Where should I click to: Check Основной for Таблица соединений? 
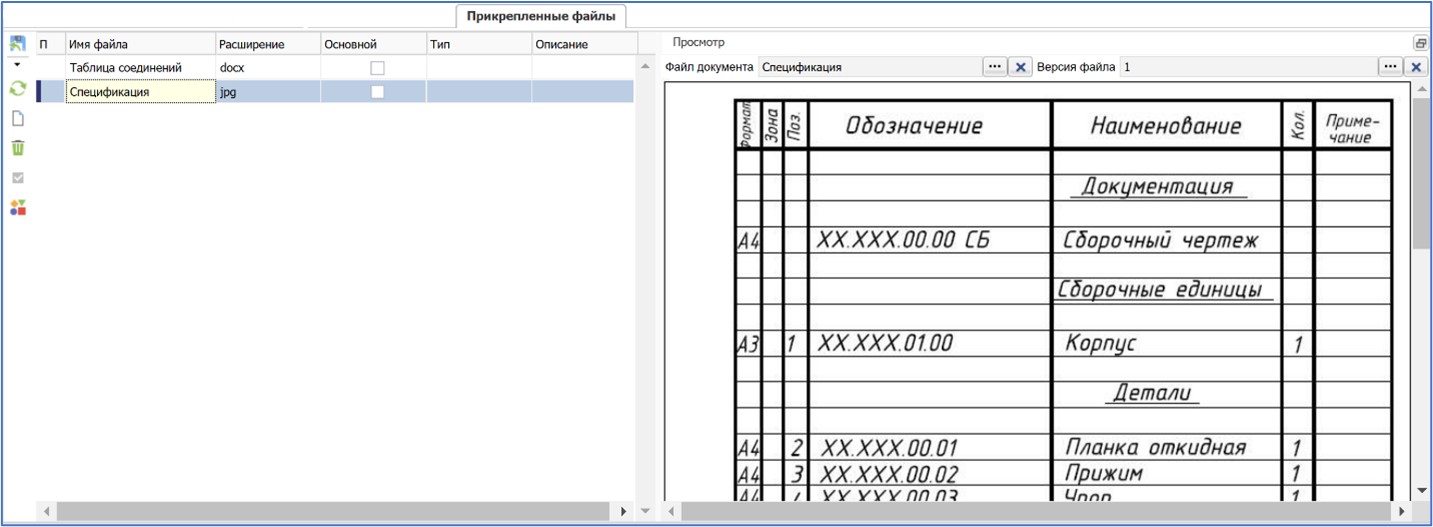pyautogui.click(x=377, y=68)
